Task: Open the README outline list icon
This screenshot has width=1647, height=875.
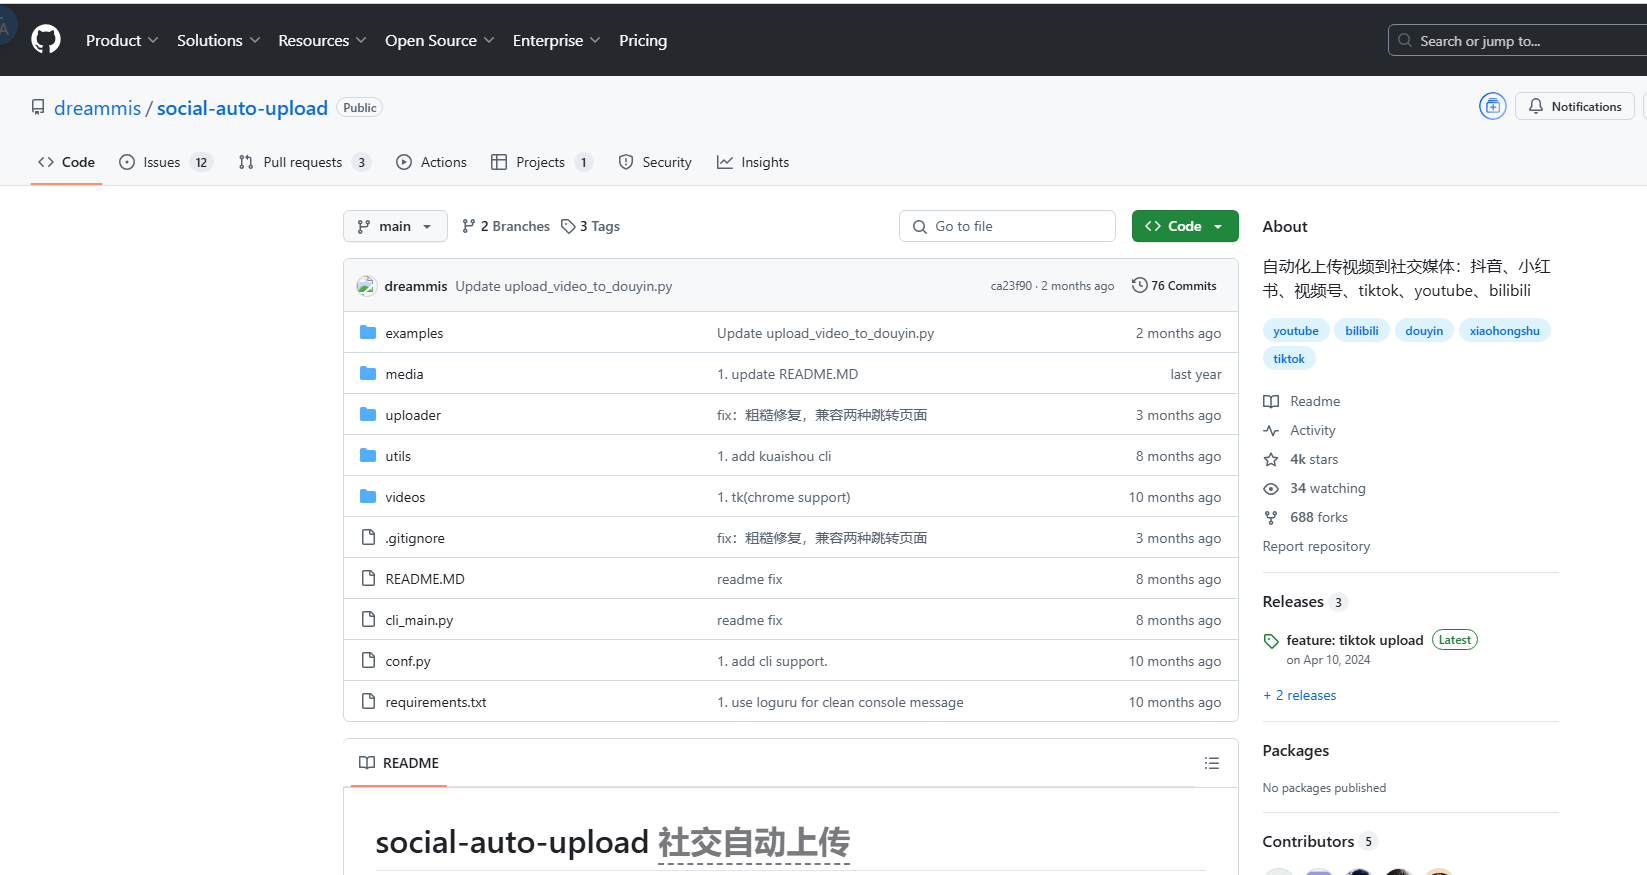Action: 1212,763
